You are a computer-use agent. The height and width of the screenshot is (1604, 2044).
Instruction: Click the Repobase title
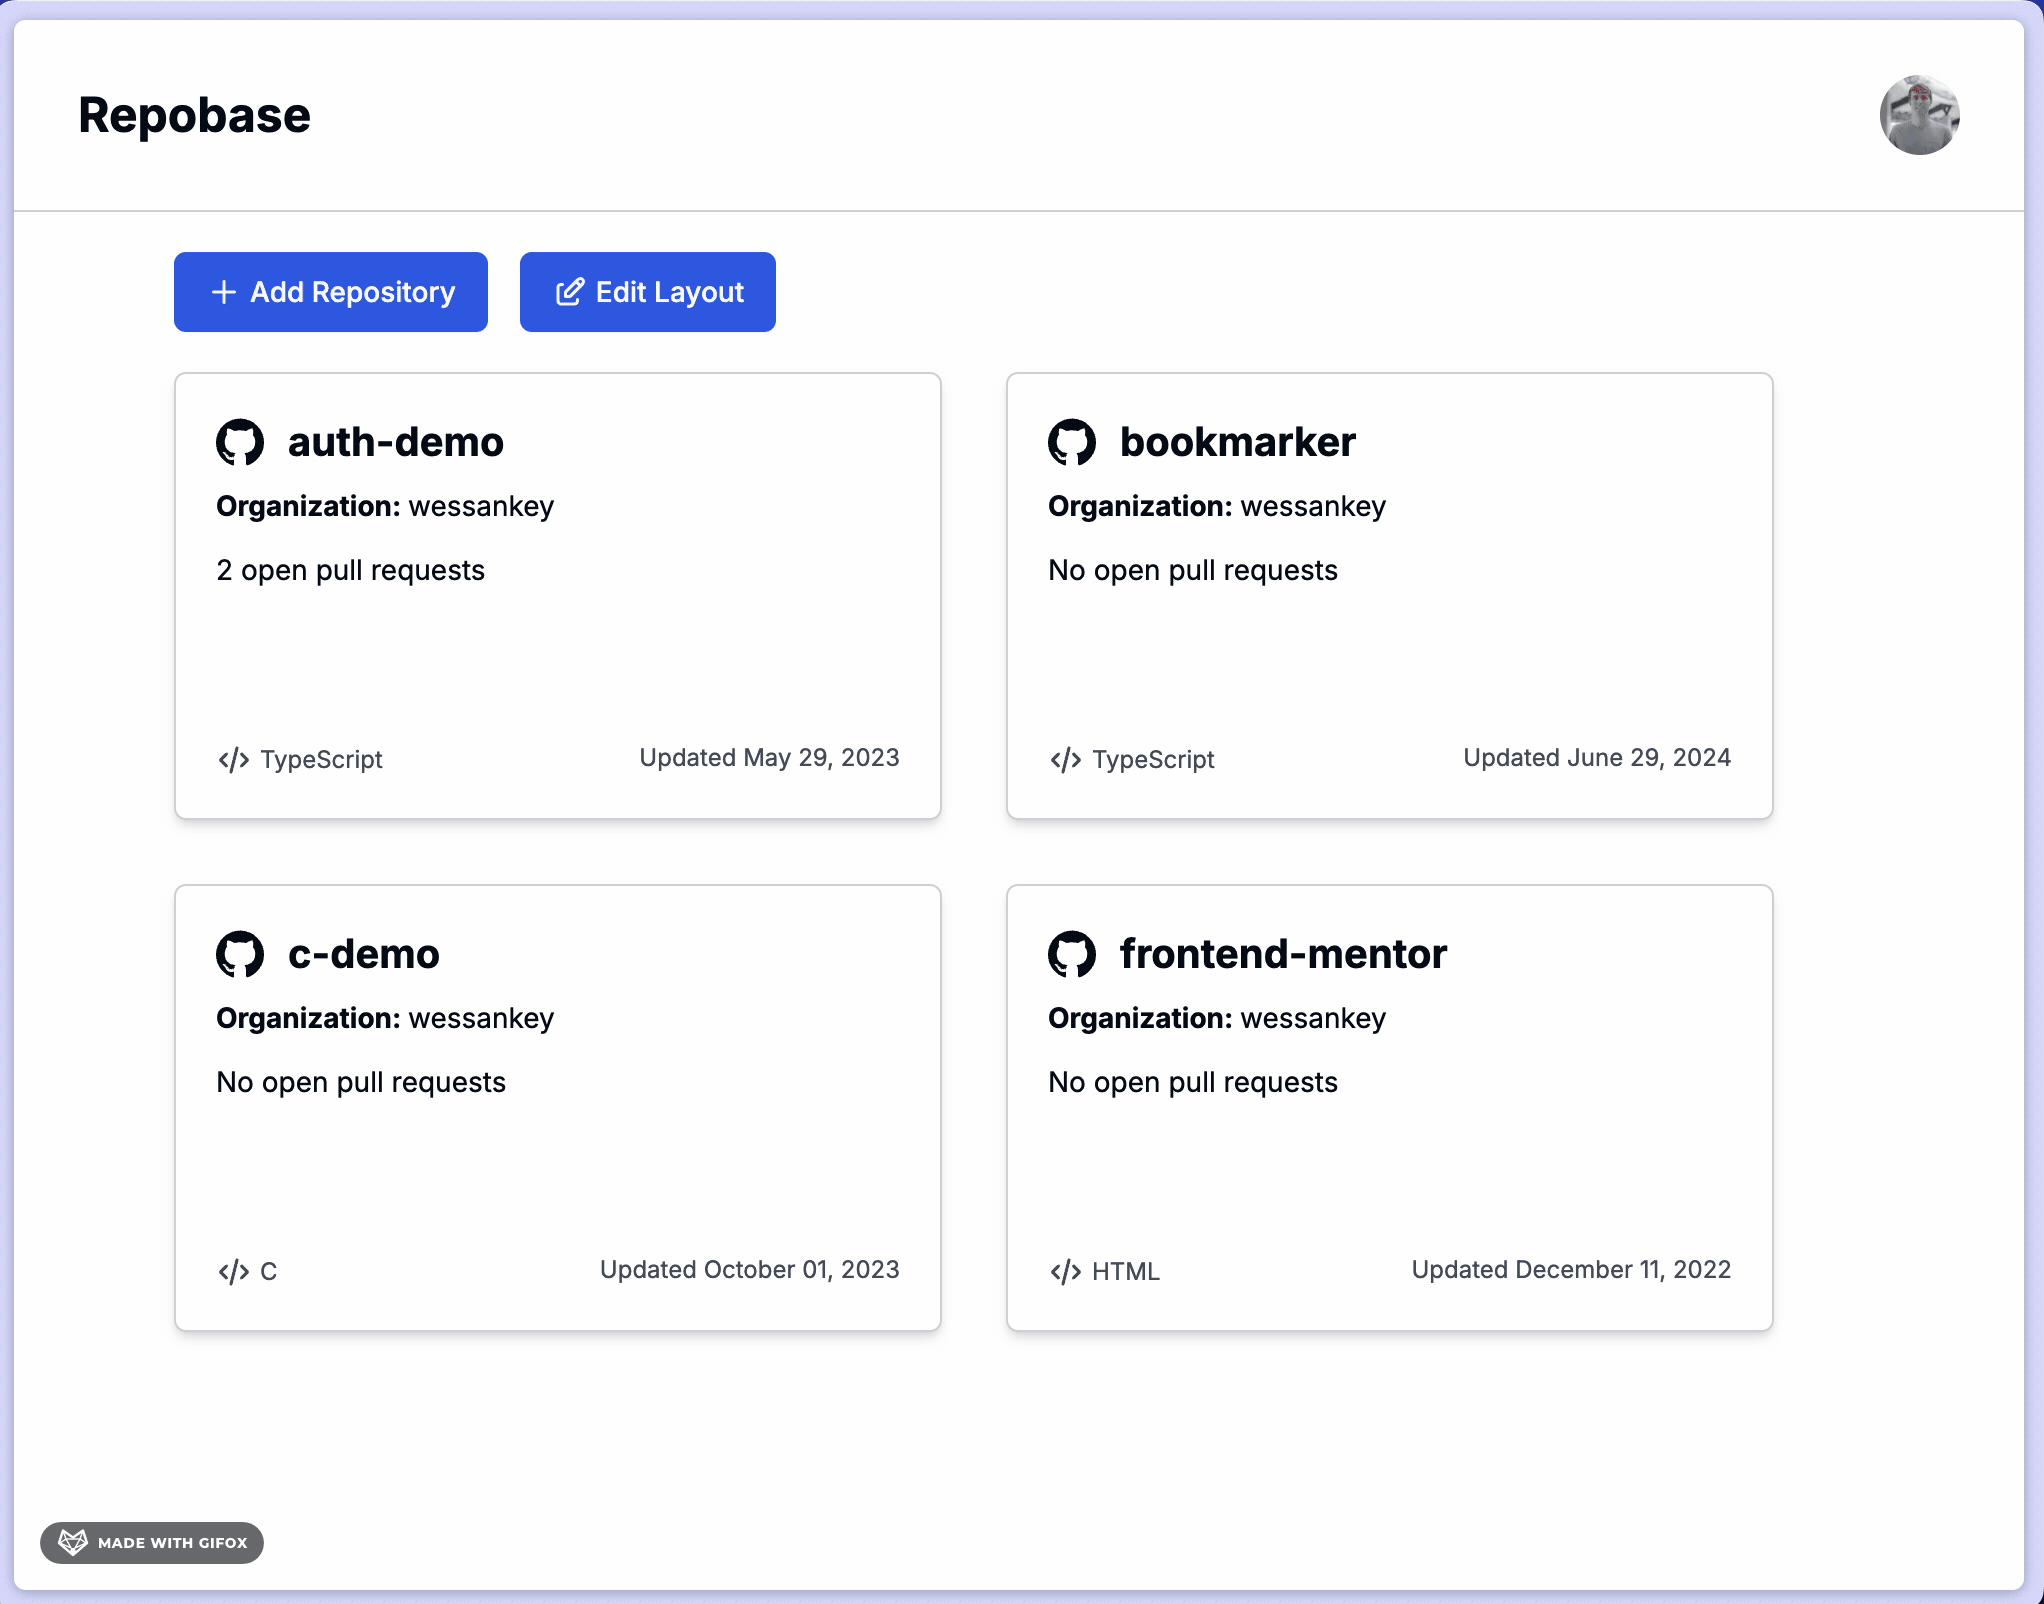click(195, 115)
